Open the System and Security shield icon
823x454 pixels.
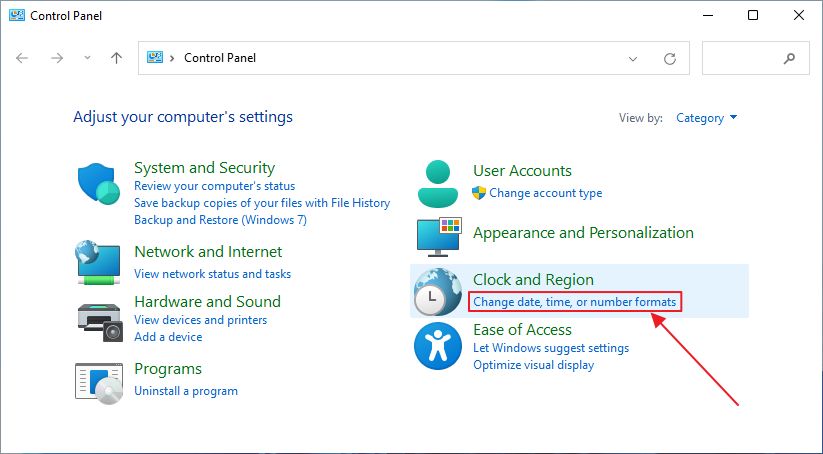[x=99, y=184]
